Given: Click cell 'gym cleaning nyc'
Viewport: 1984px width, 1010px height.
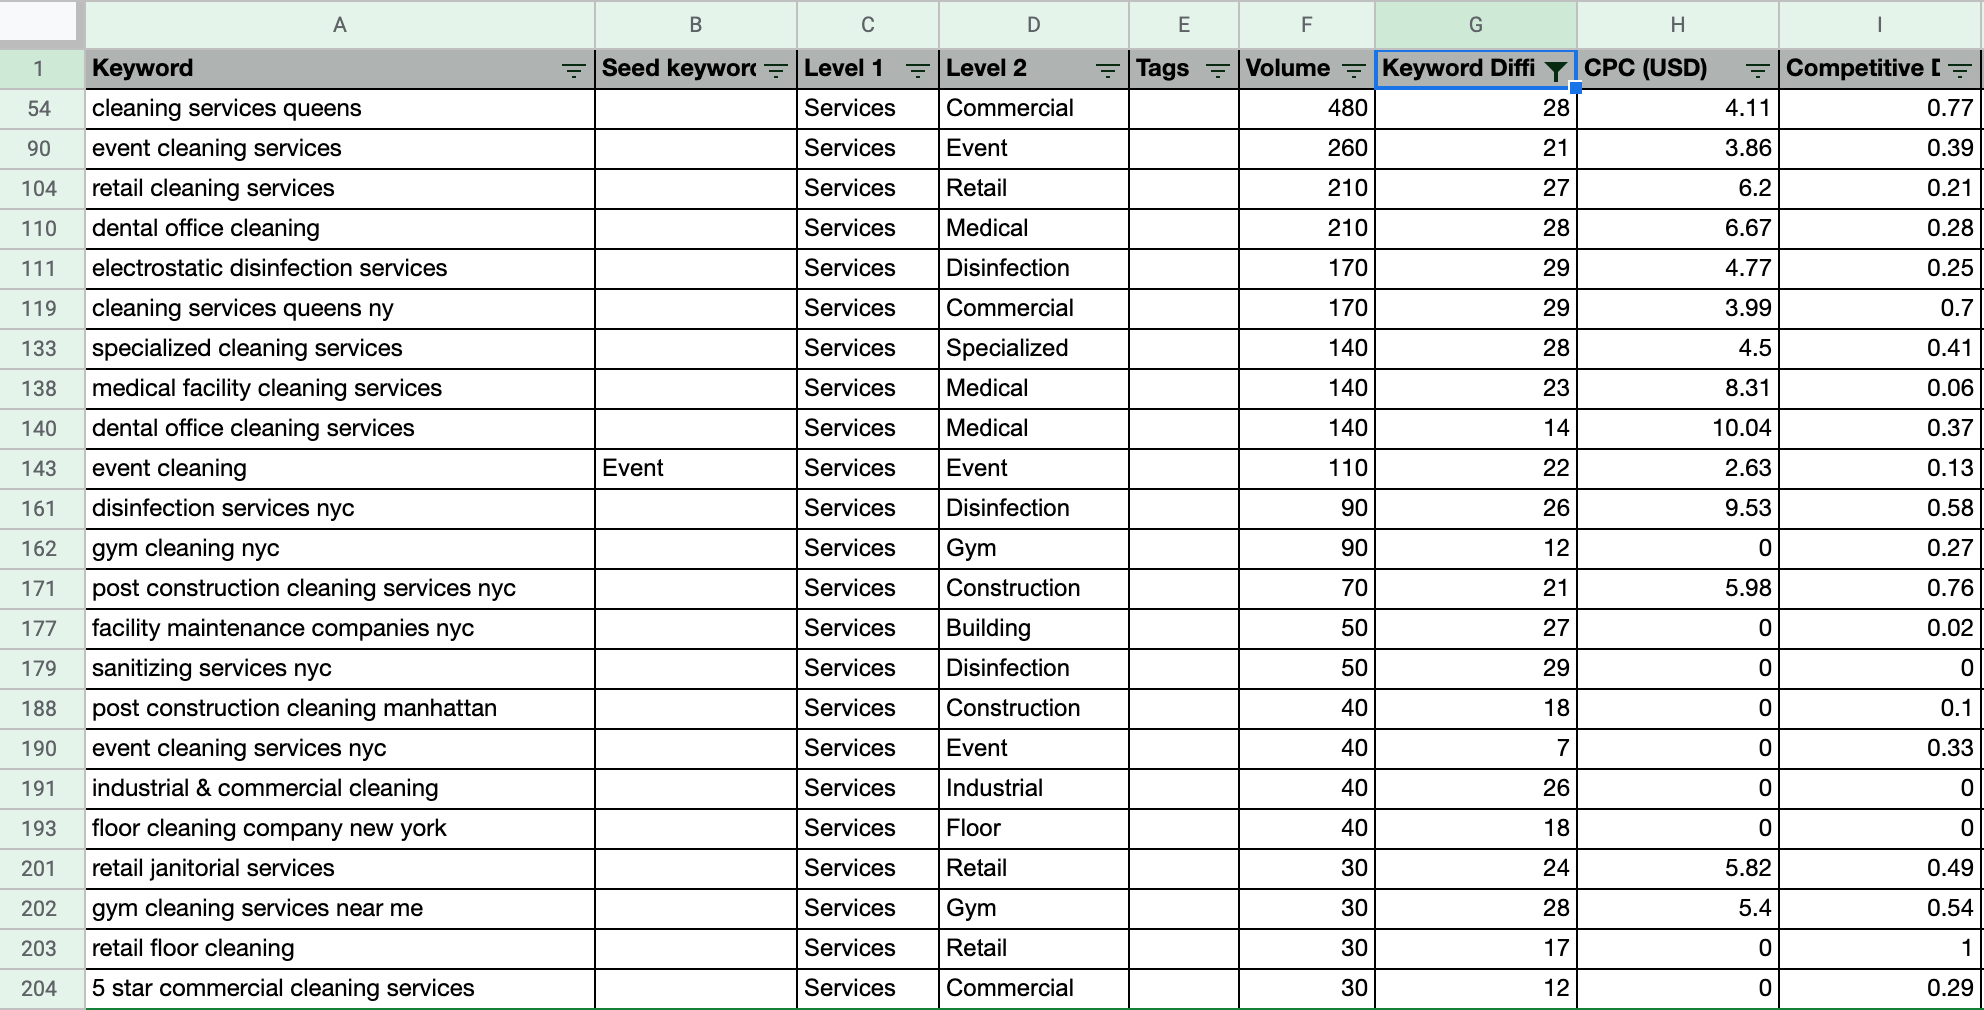Looking at the screenshot, I should [x=340, y=549].
